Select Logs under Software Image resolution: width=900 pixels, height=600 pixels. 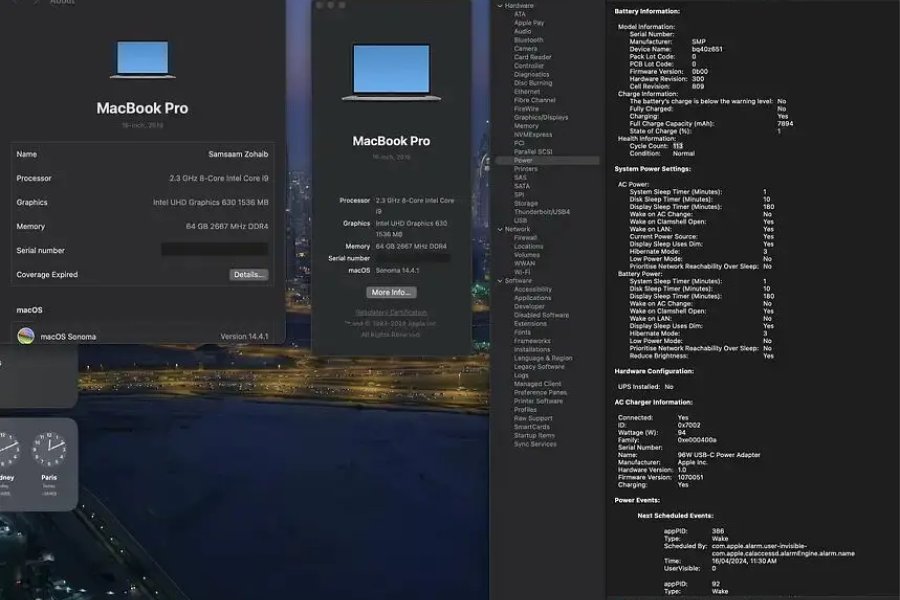pyautogui.click(x=521, y=376)
